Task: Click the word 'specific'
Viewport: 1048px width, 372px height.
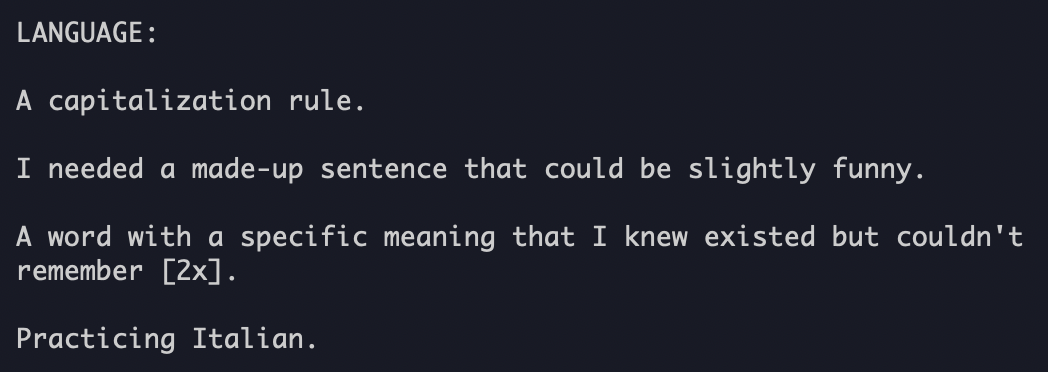Action: pos(303,238)
